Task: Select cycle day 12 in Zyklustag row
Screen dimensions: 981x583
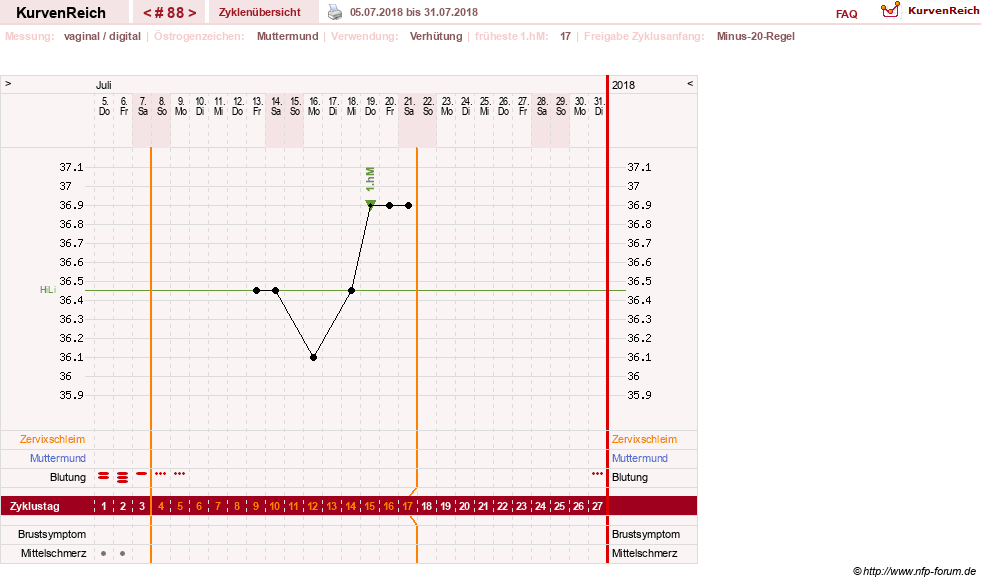Action: (x=313, y=506)
